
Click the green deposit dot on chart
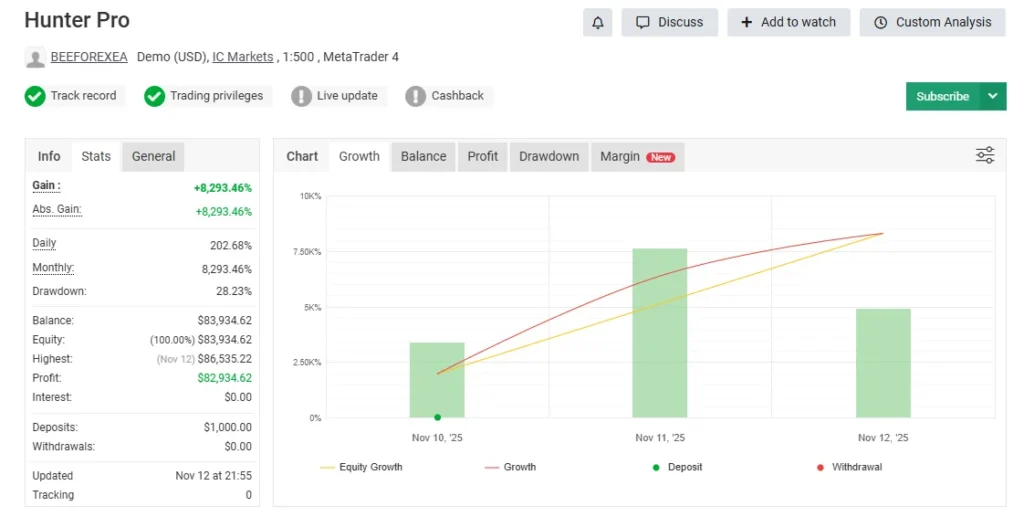tap(438, 417)
